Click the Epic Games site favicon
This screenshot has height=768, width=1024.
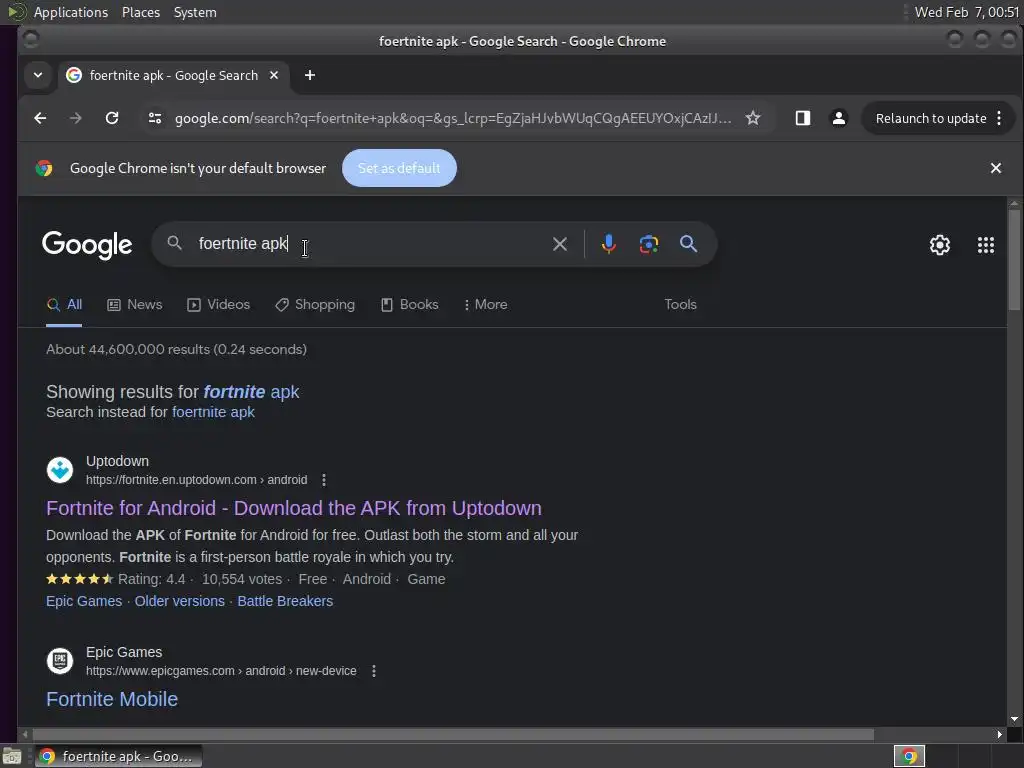(59, 660)
